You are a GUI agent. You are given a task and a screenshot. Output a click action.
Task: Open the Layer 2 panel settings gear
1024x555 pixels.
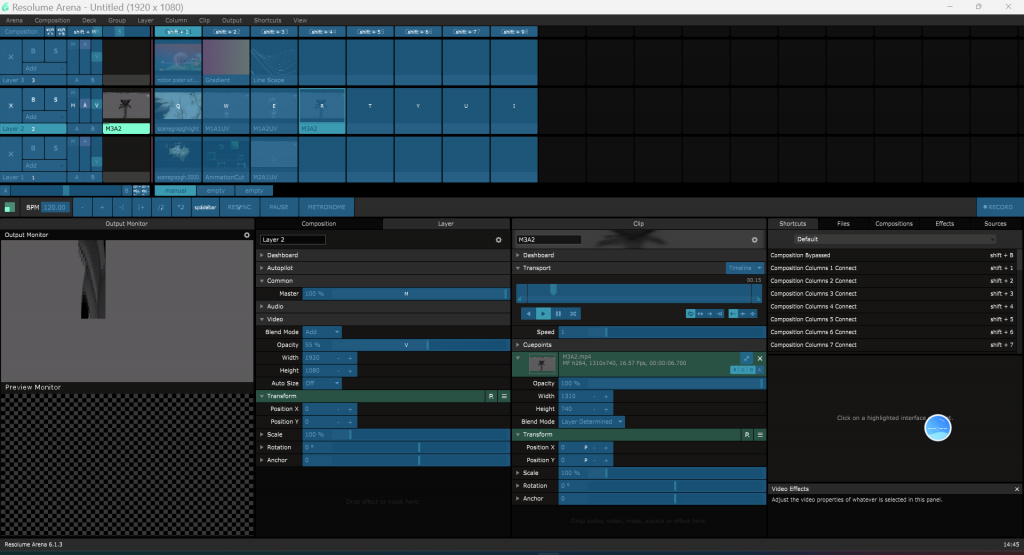pos(498,240)
